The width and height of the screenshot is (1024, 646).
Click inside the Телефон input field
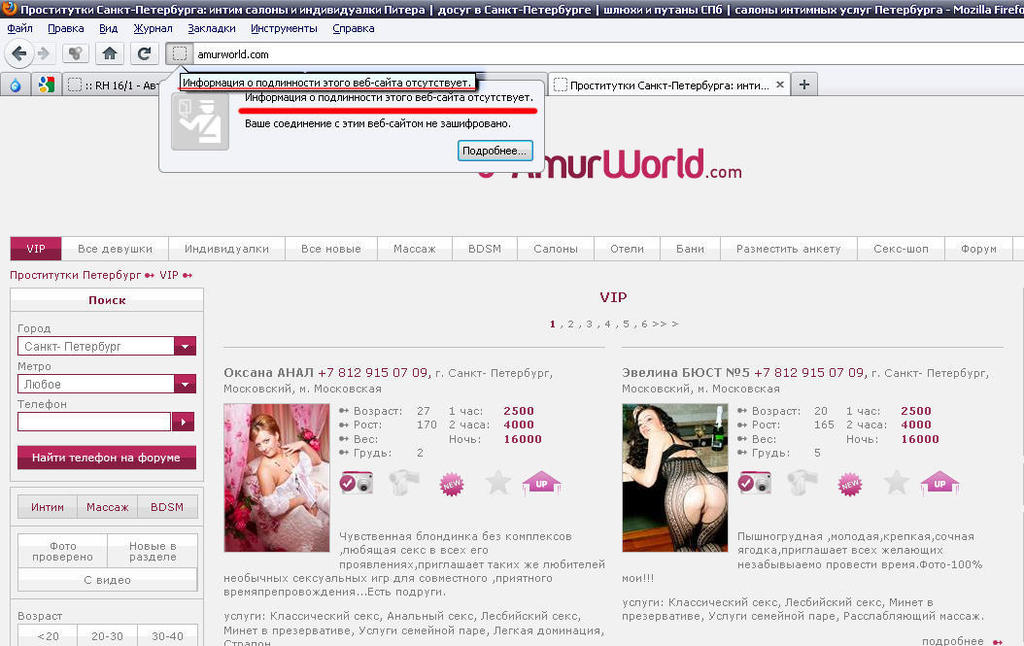94,422
